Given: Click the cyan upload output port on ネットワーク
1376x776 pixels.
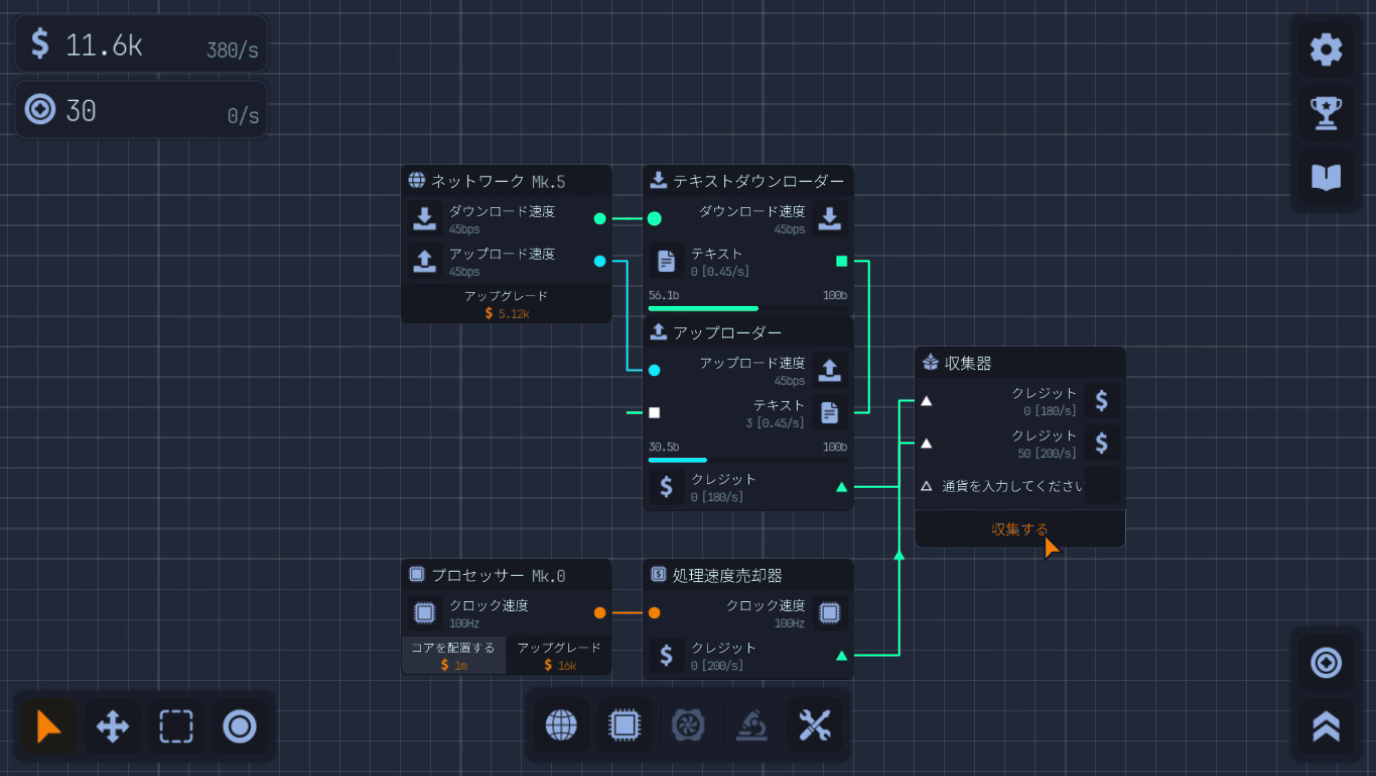Looking at the screenshot, I should 600,261.
